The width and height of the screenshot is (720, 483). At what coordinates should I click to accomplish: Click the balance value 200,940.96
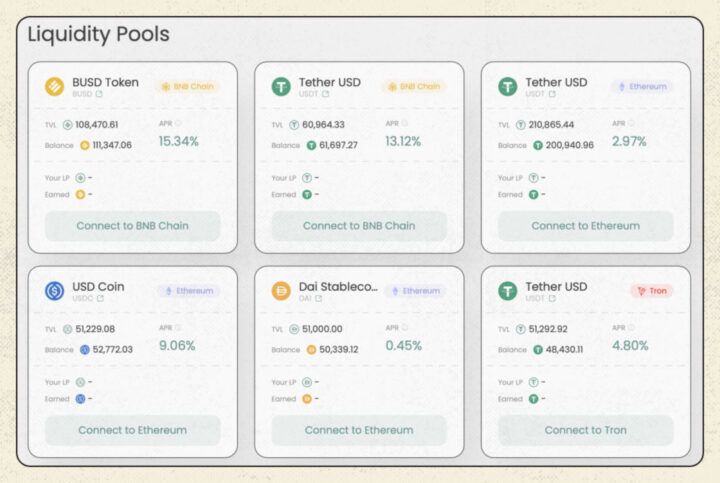[569, 146]
